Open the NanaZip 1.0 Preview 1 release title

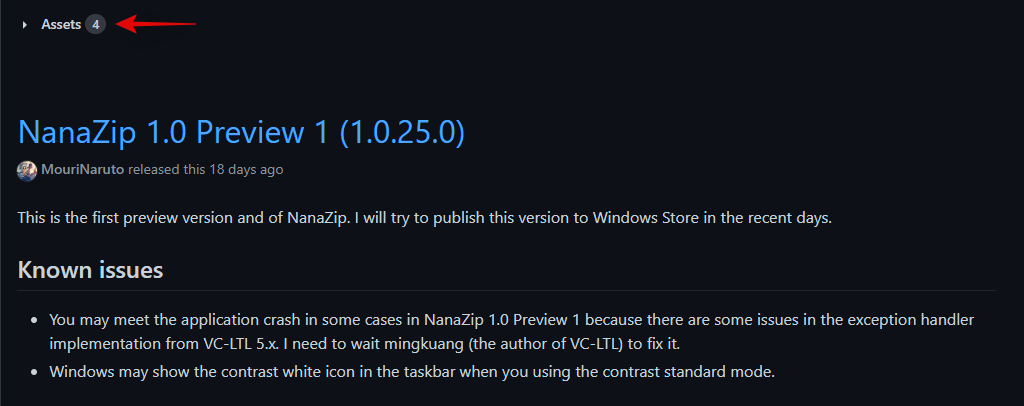240,131
